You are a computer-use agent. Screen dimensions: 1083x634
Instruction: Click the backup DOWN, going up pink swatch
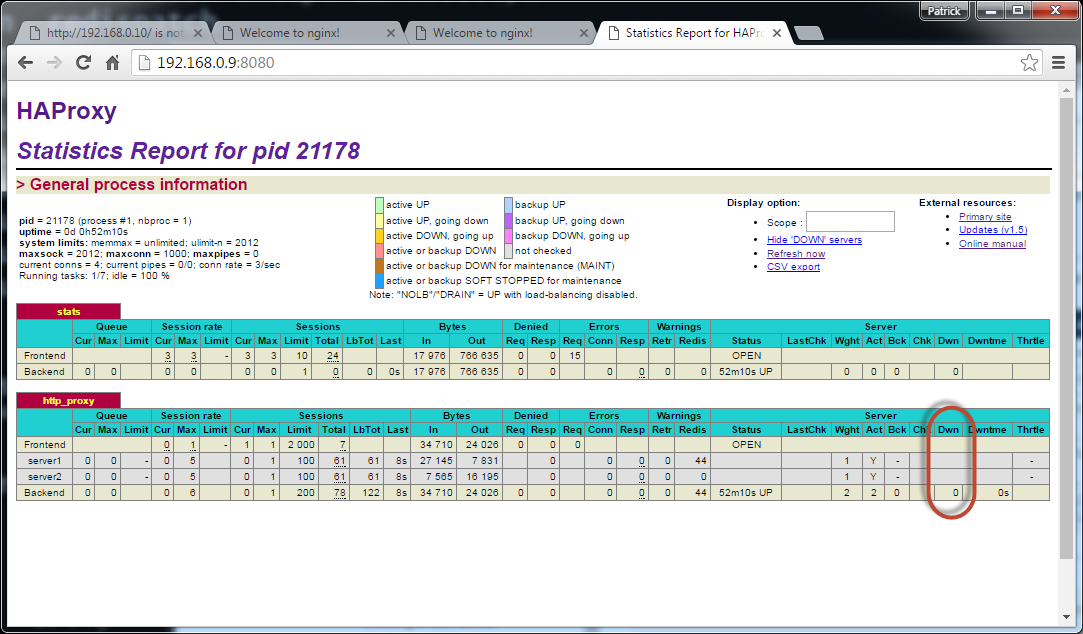point(508,236)
